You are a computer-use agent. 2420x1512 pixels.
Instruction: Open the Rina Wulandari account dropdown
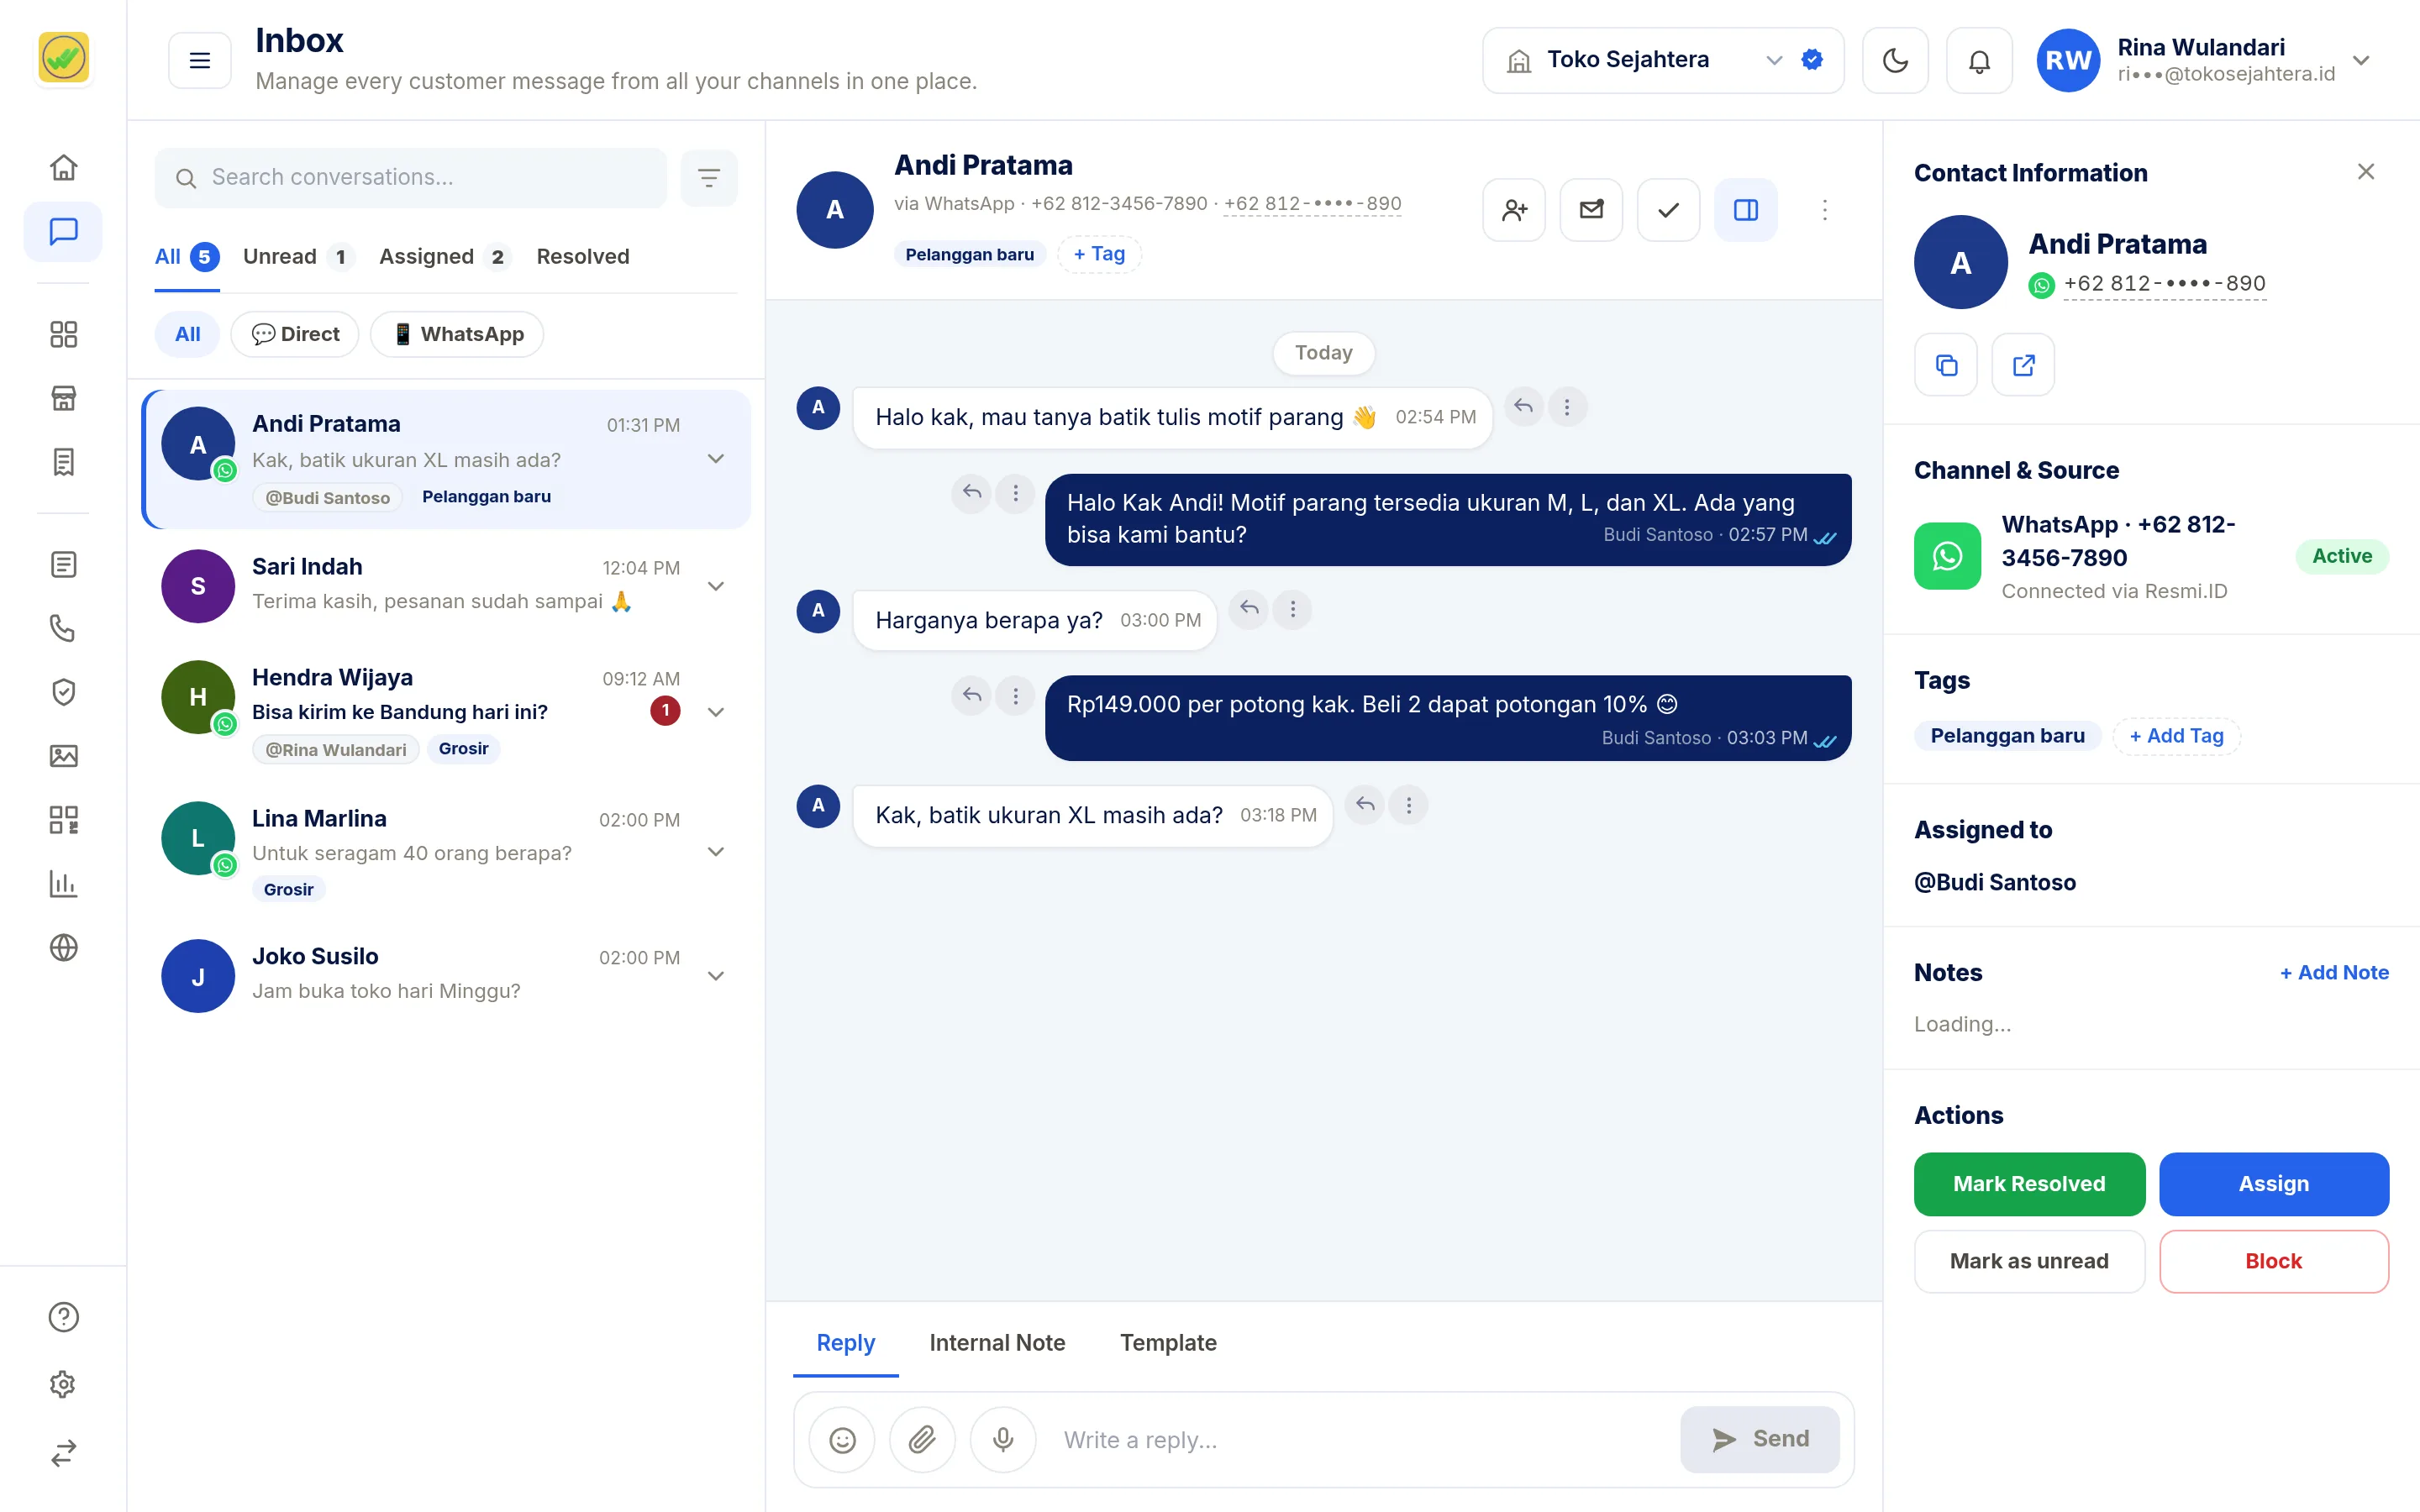[2205, 61]
